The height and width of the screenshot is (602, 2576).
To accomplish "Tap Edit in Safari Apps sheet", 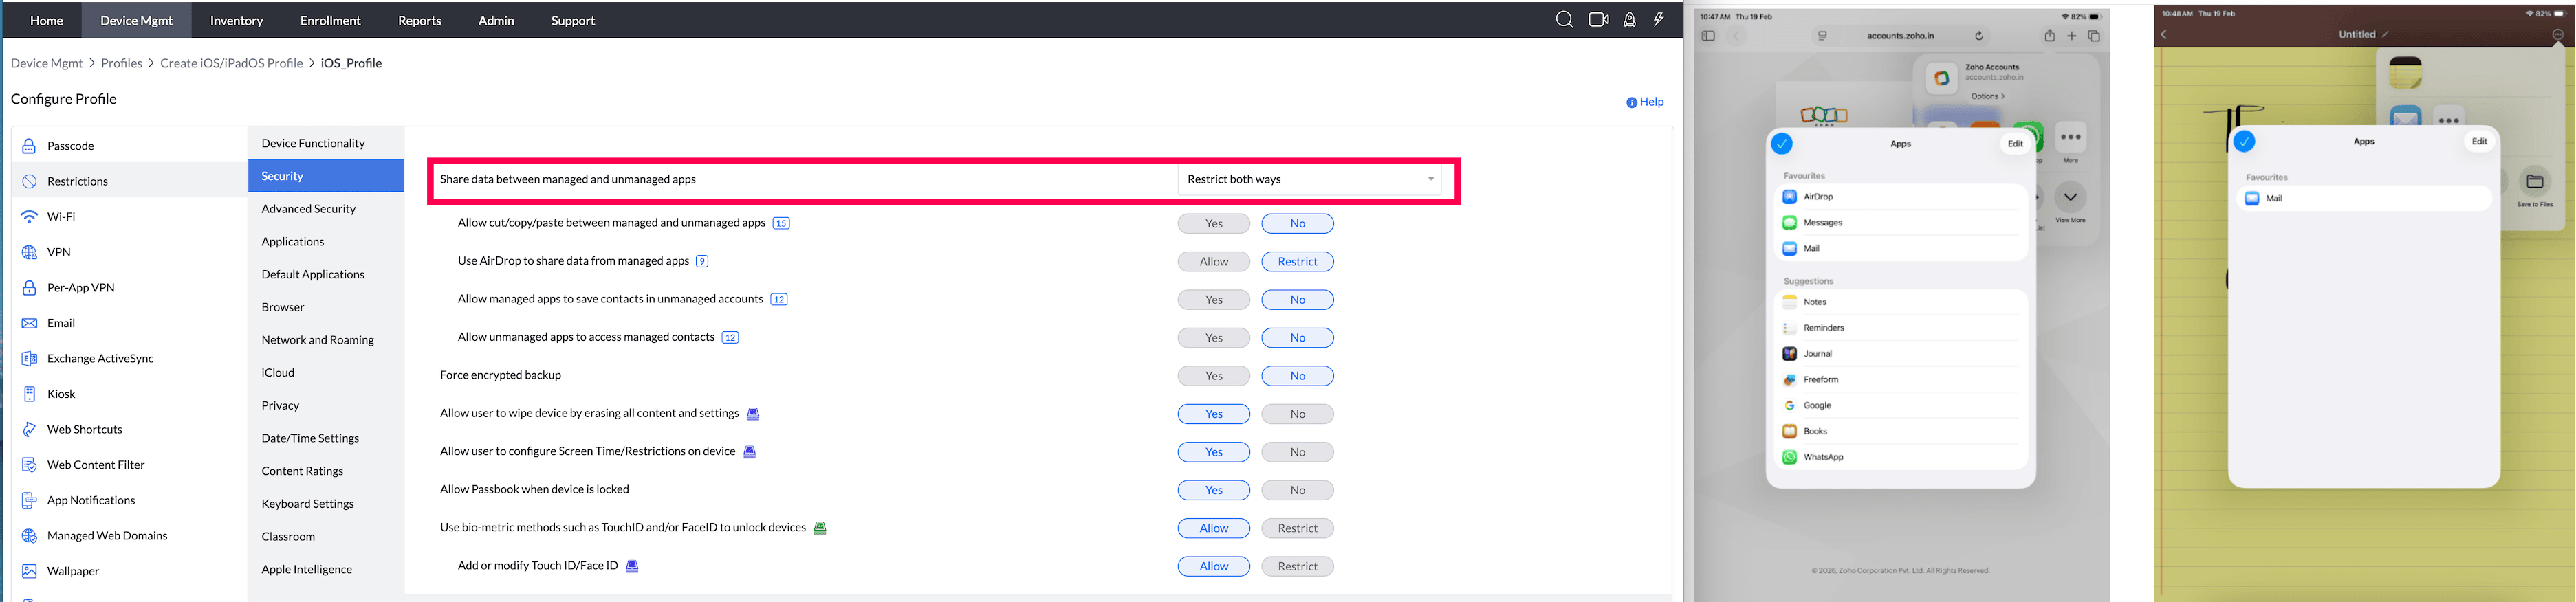I will click(2015, 144).
